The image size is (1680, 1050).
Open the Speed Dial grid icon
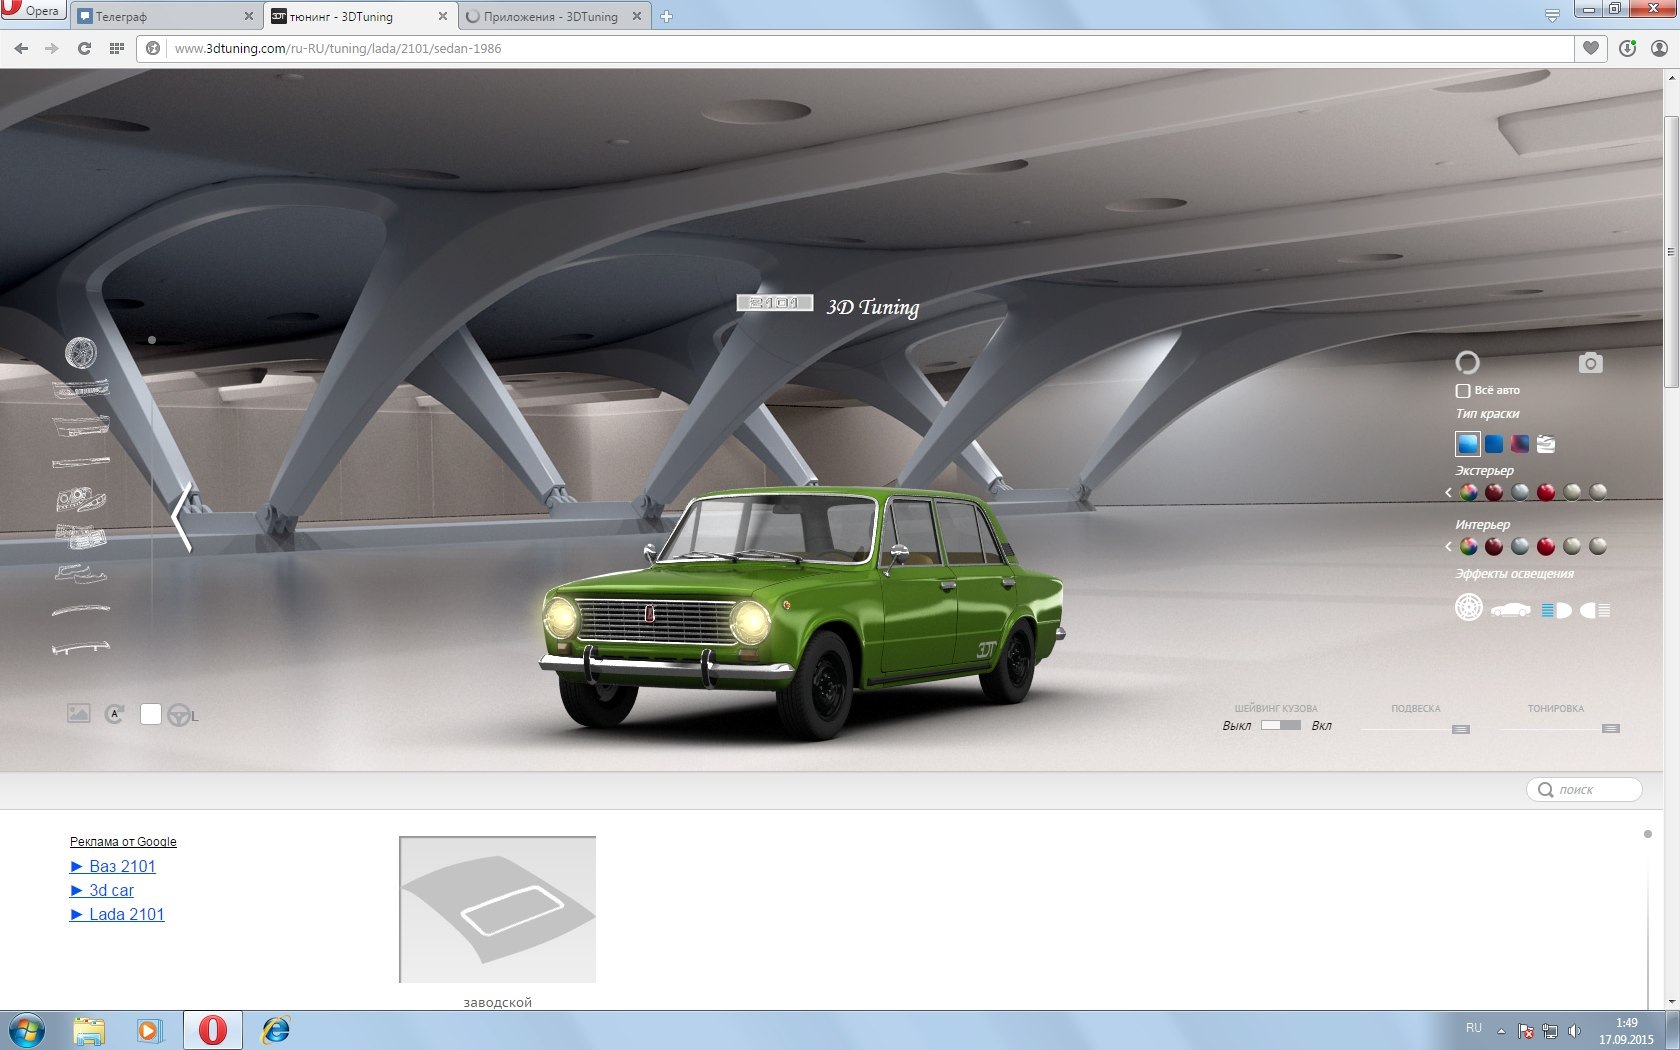(116, 48)
